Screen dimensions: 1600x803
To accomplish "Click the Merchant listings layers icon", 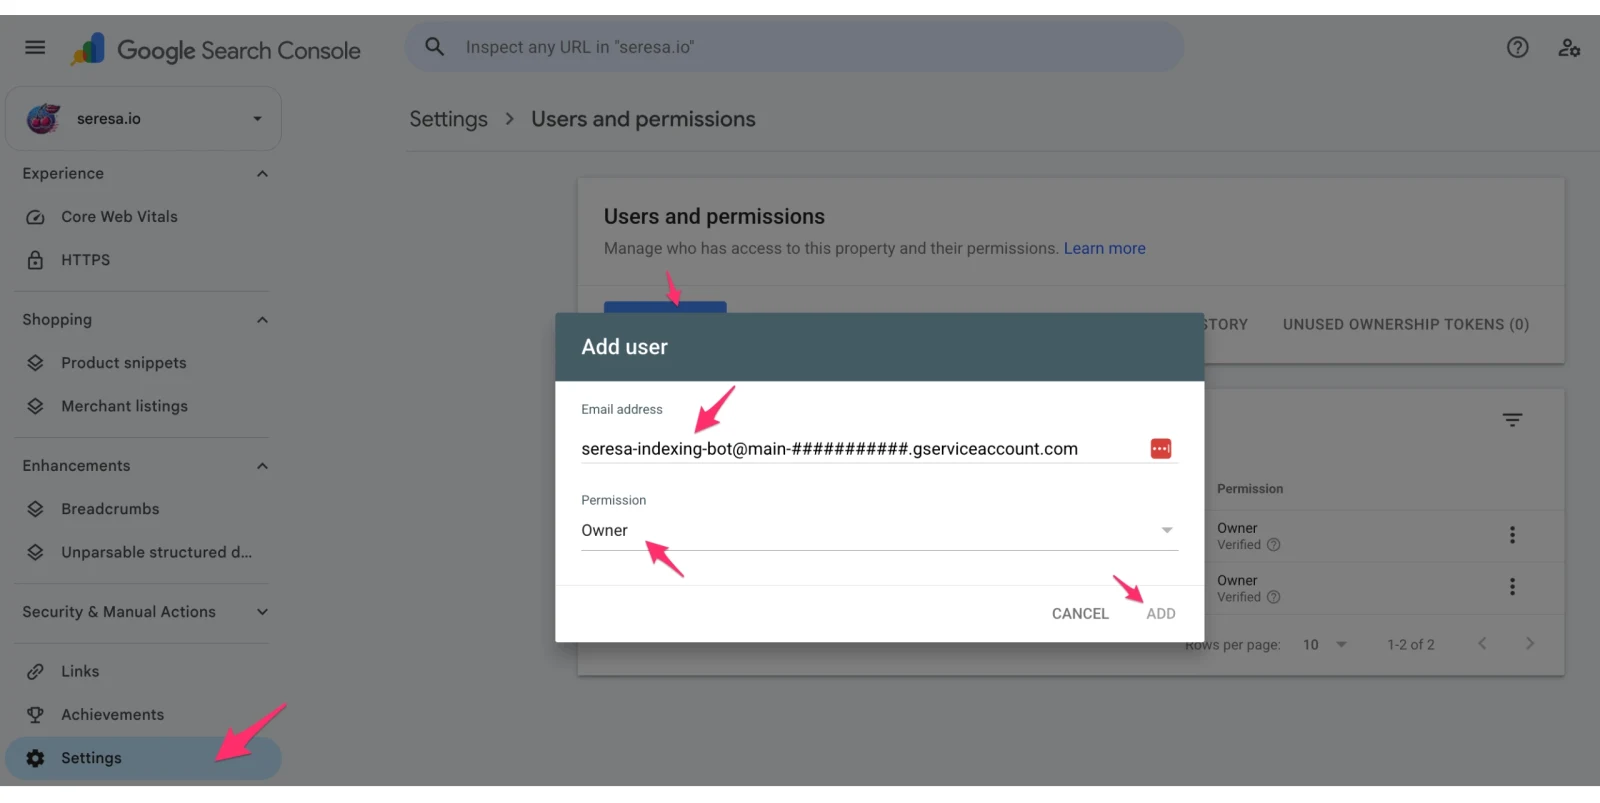I will click(35, 406).
